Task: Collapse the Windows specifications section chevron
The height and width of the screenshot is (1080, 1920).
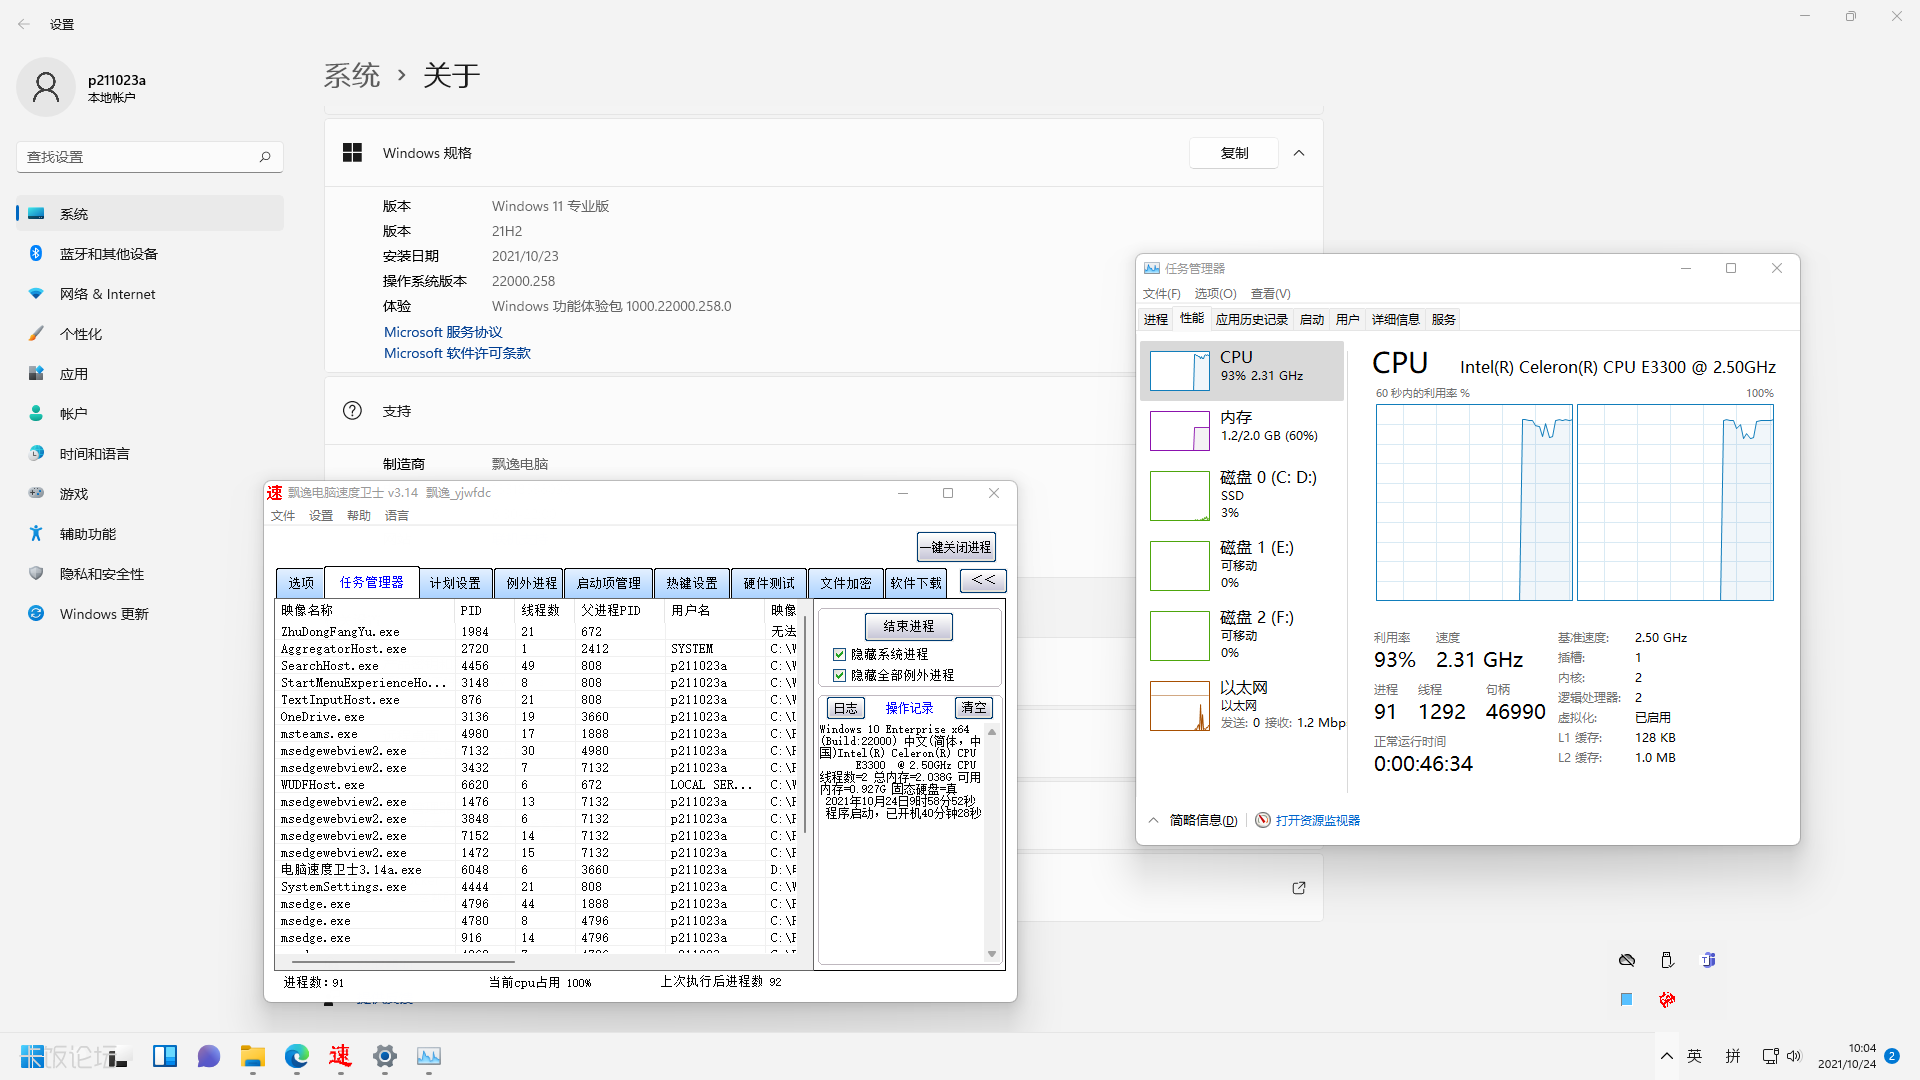Action: (1299, 153)
